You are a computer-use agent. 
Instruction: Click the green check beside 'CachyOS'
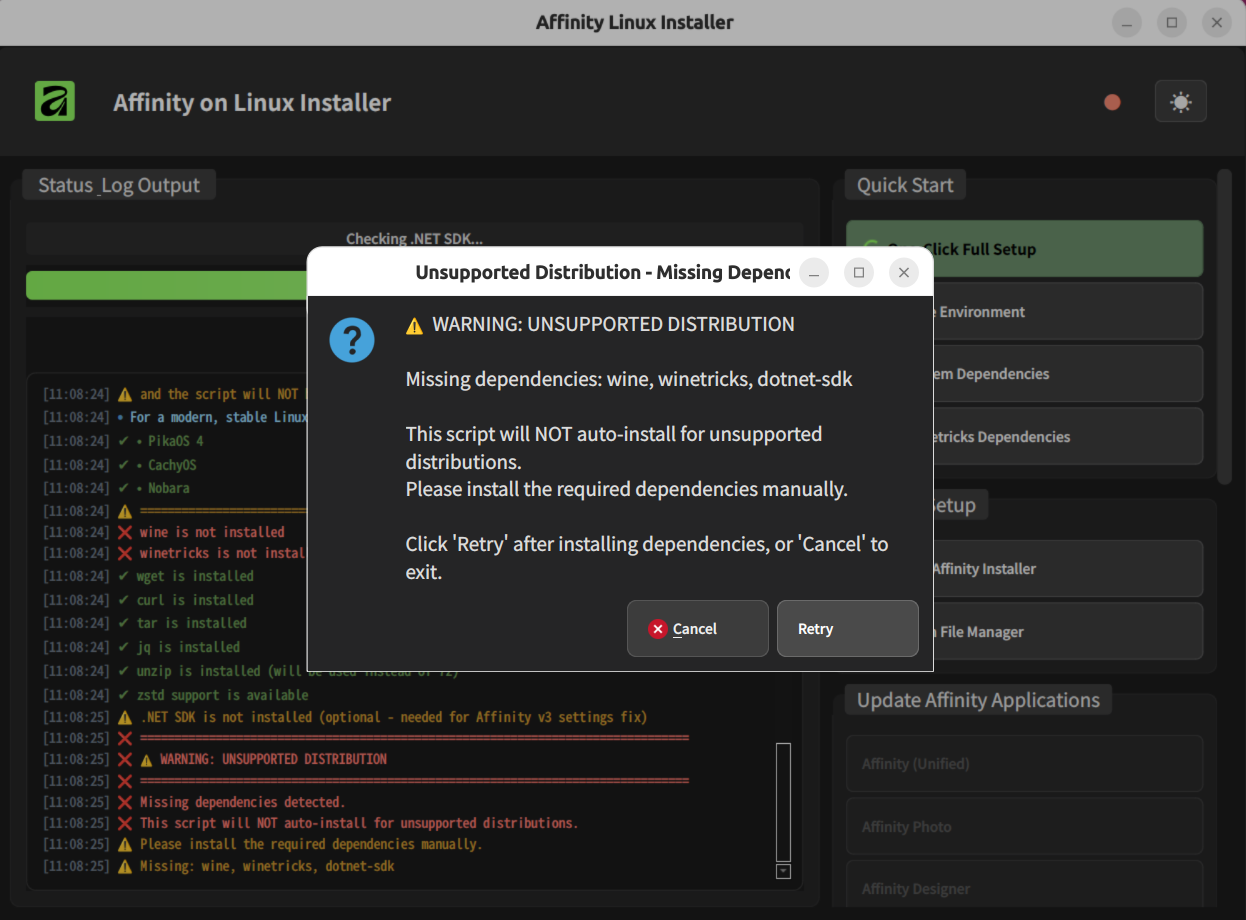(x=124, y=465)
